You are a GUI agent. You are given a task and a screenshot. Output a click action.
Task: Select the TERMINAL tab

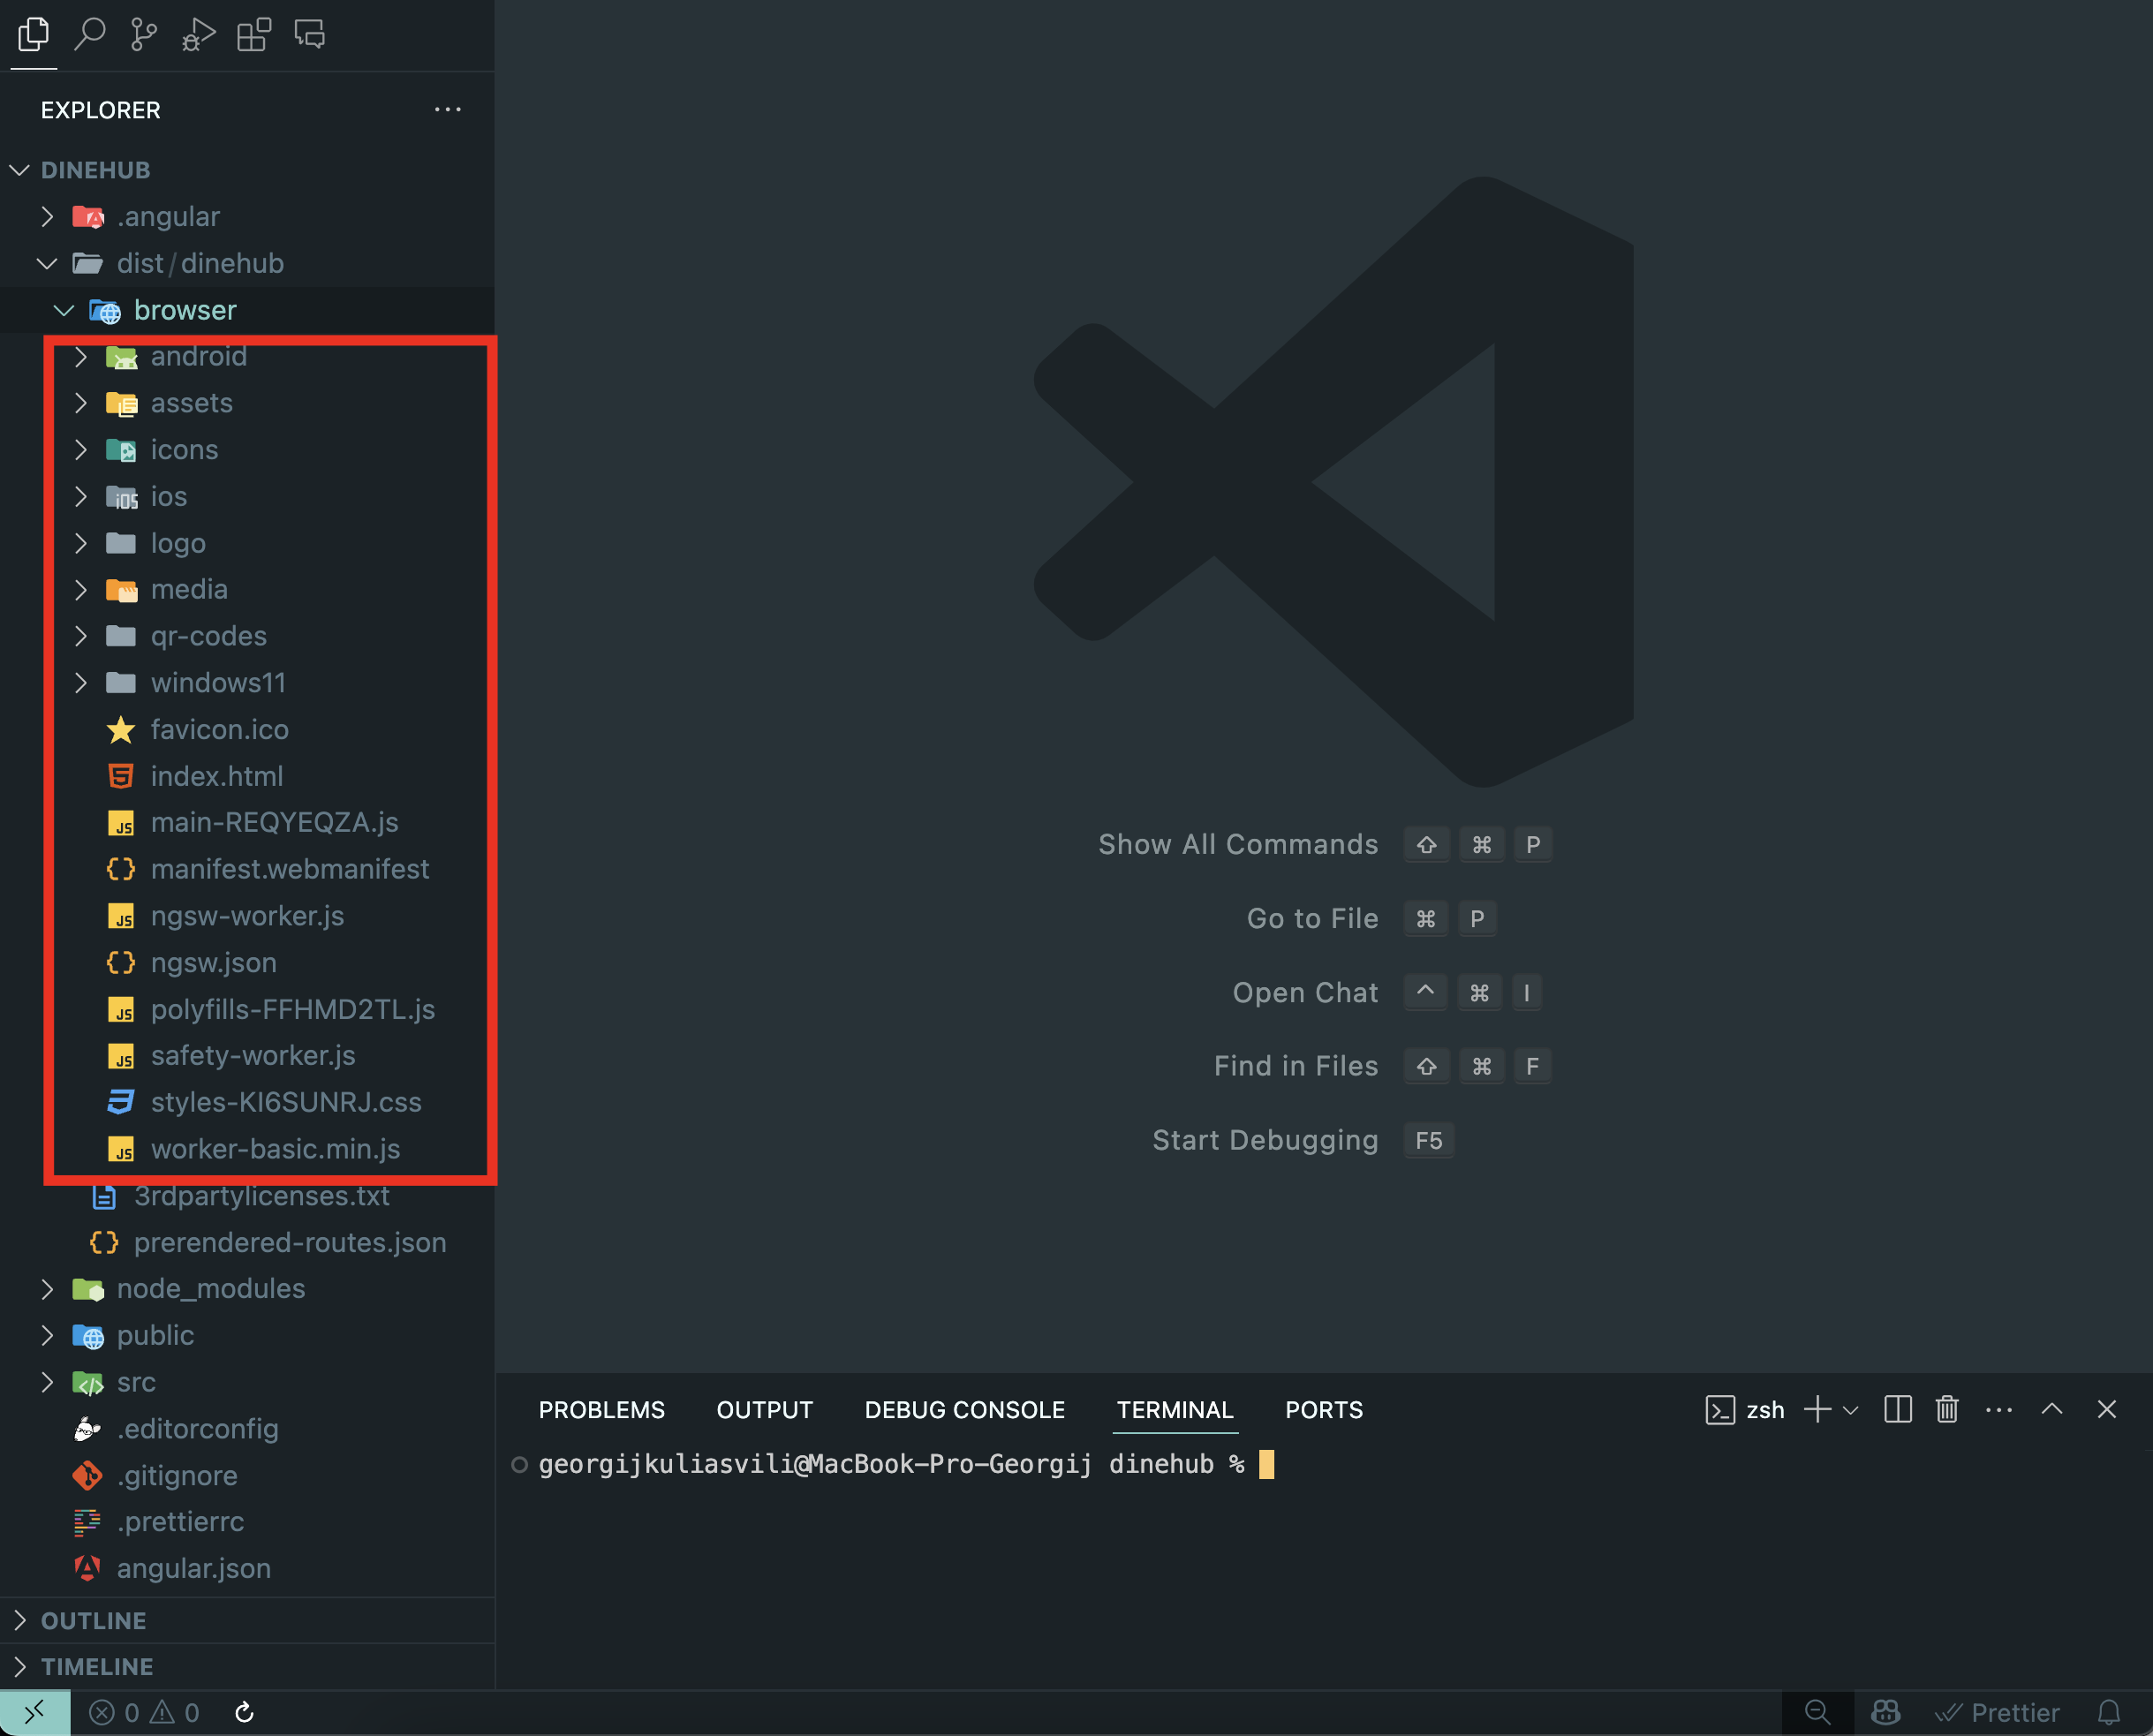pyautogui.click(x=1174, y=1410)
